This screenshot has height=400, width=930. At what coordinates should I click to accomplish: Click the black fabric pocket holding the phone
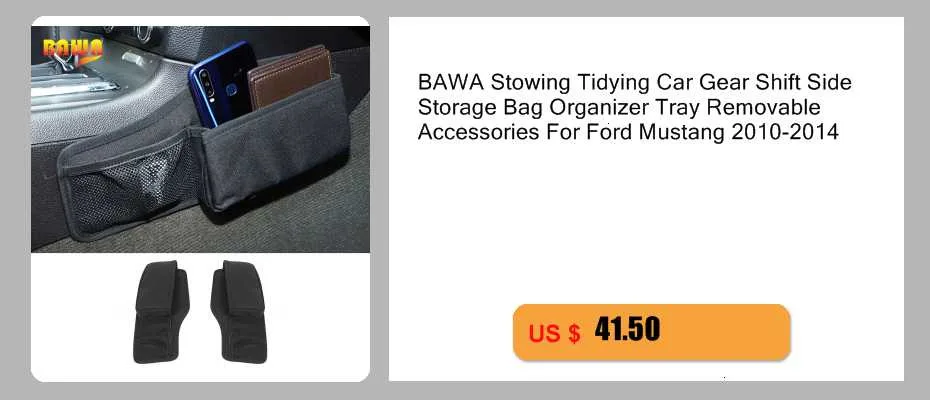(x=273, y=142)
